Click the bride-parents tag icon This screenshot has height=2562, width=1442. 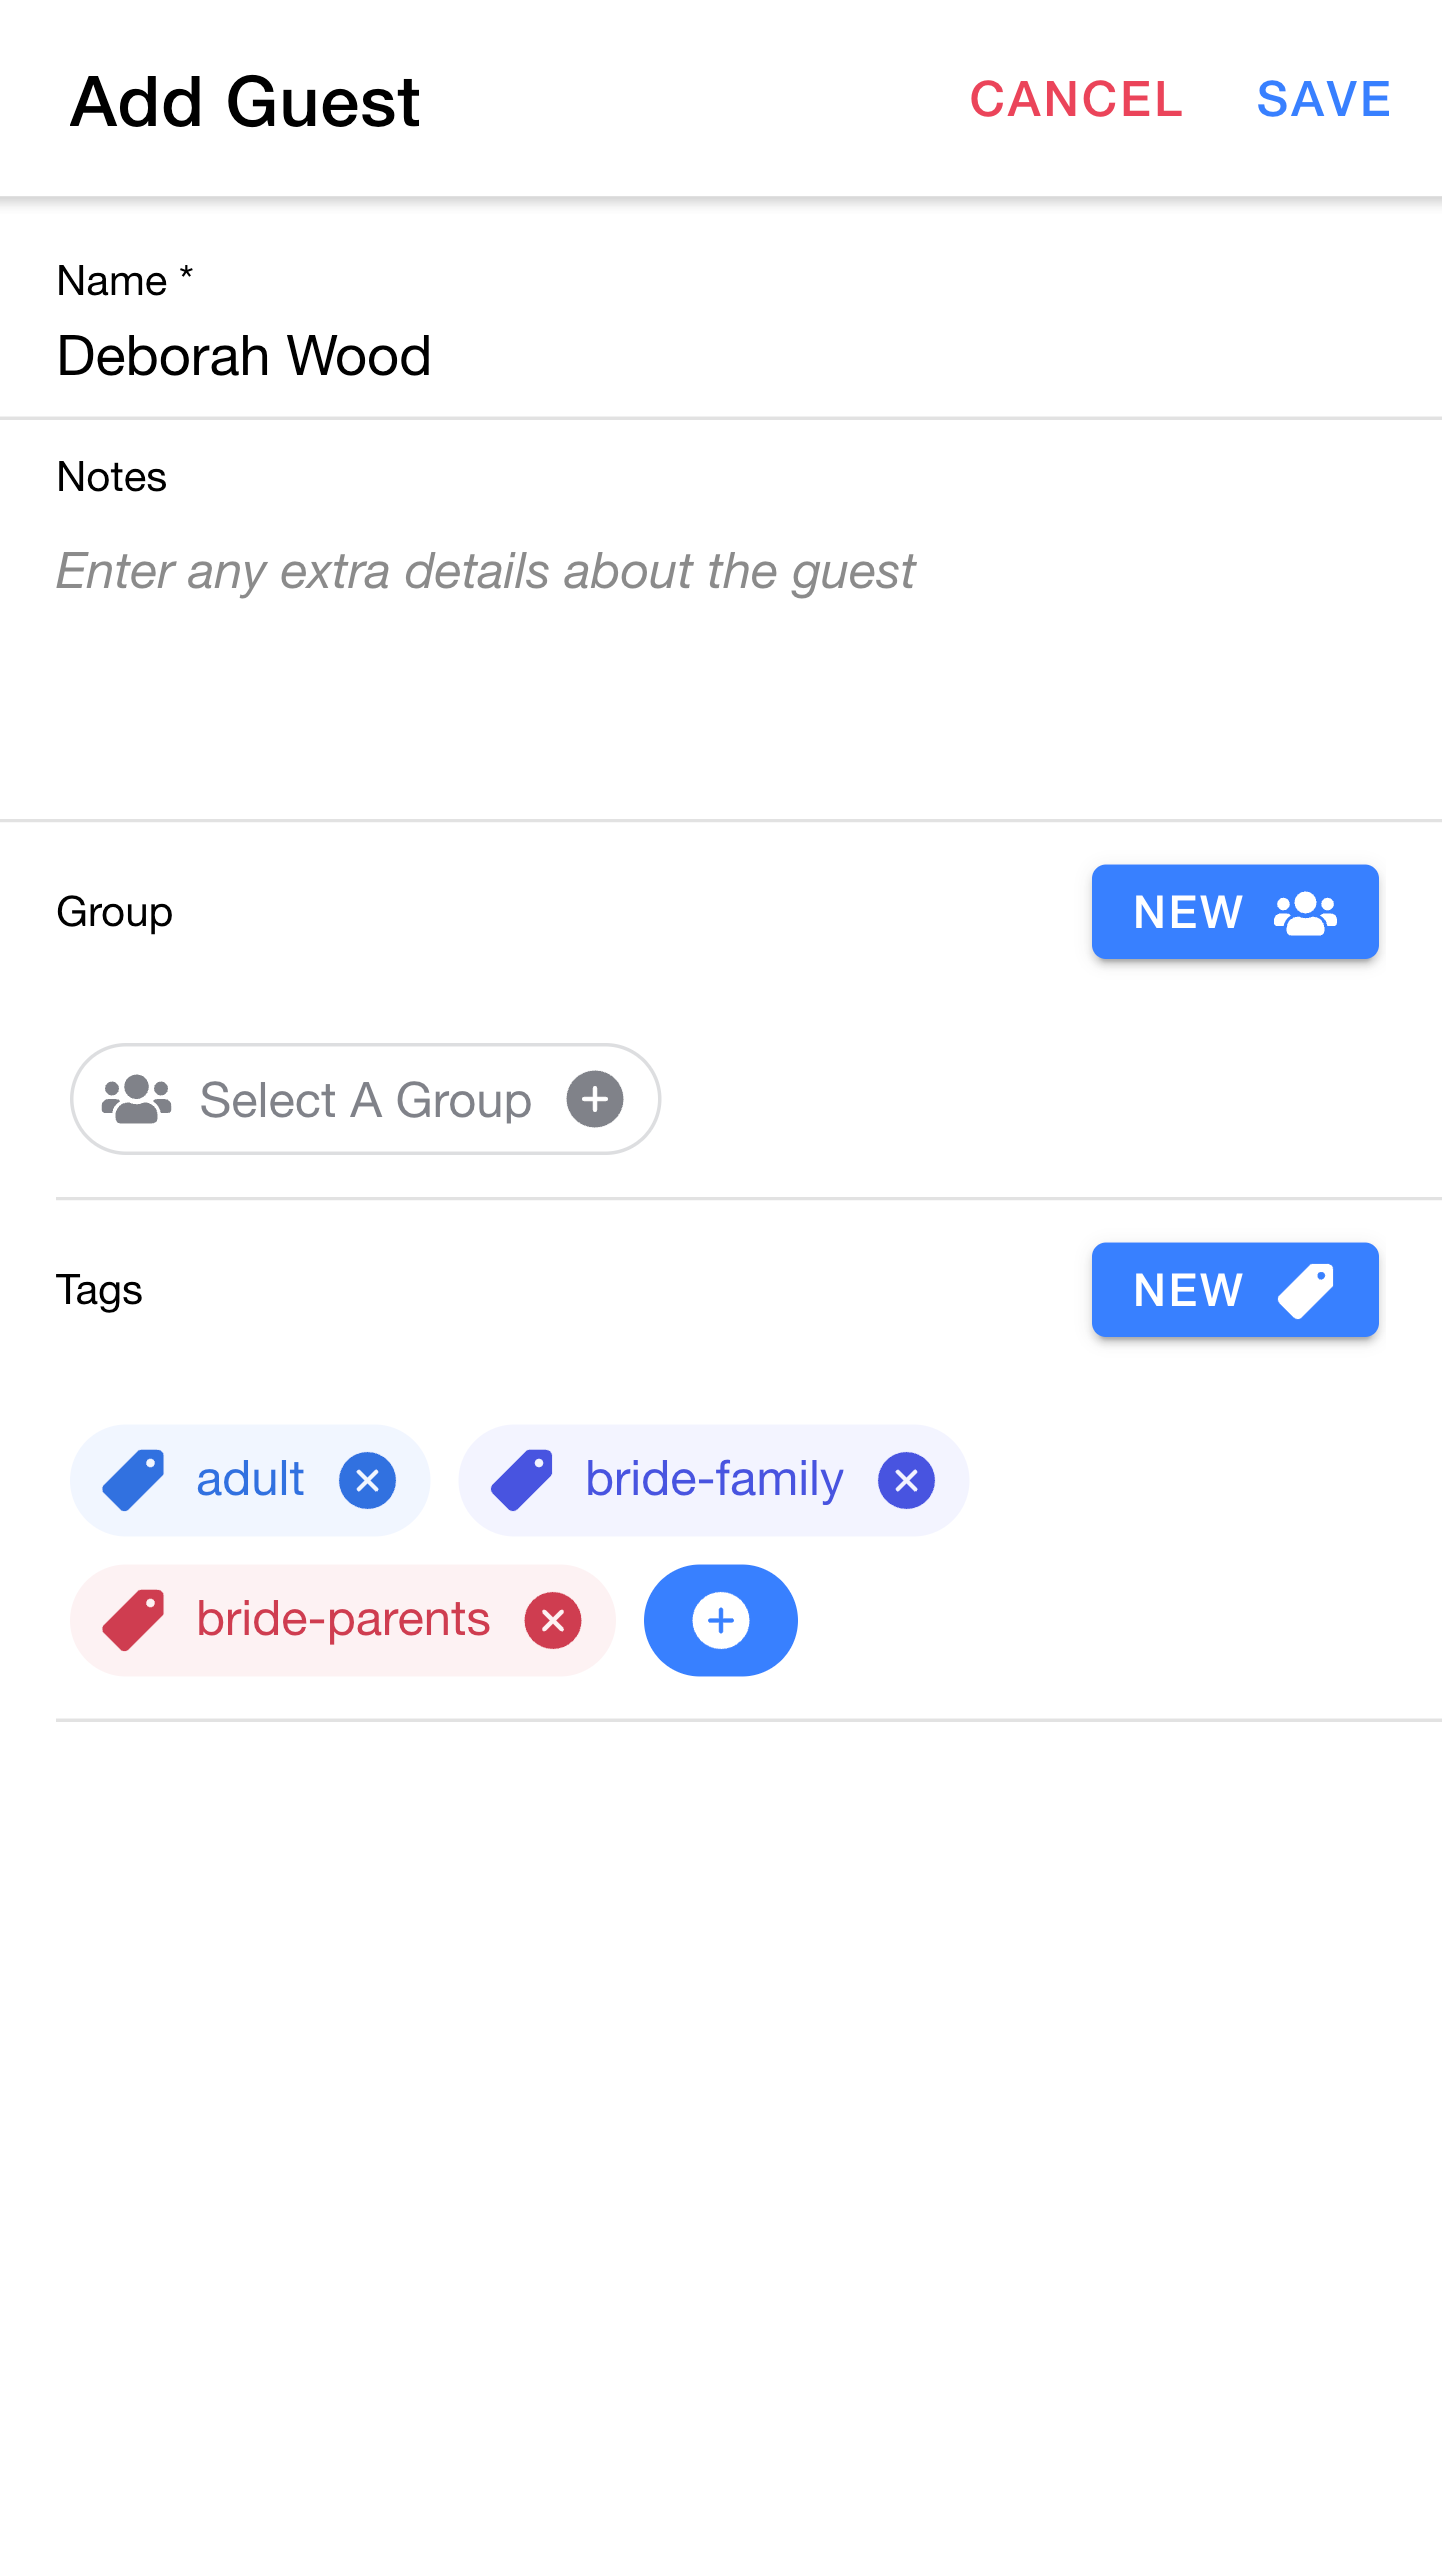(x=134, y=1620)
